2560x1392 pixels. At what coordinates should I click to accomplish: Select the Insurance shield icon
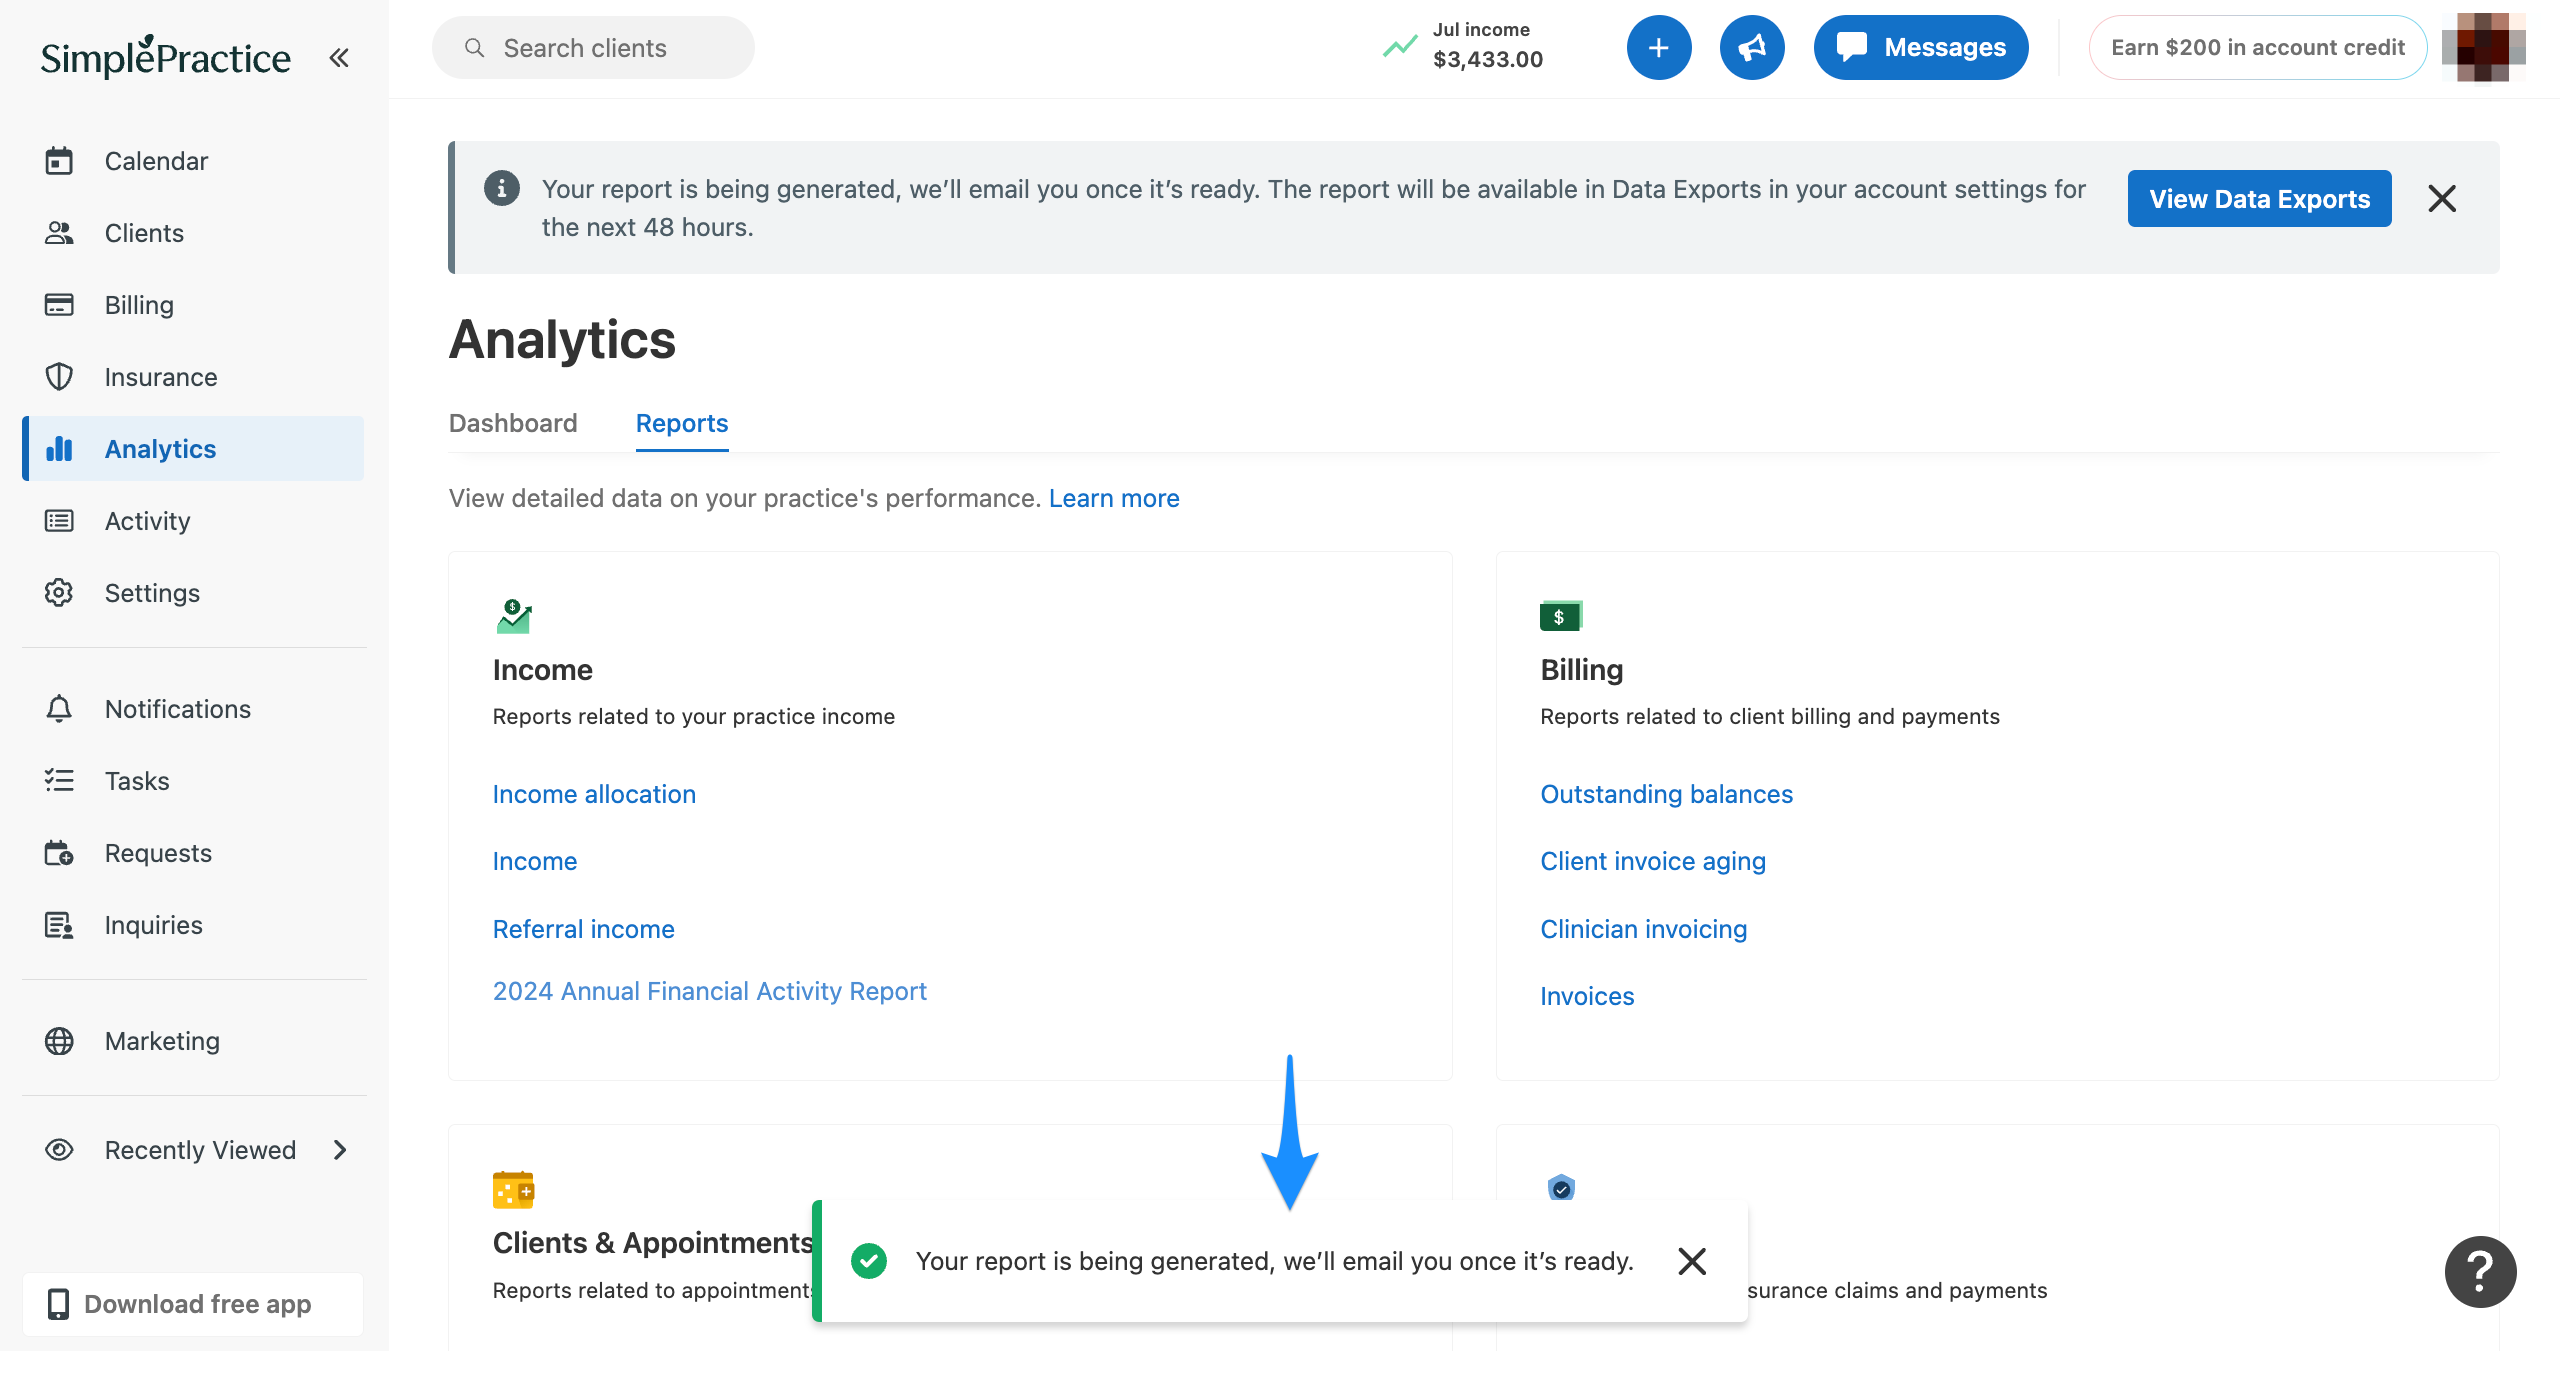coord(60,377)
